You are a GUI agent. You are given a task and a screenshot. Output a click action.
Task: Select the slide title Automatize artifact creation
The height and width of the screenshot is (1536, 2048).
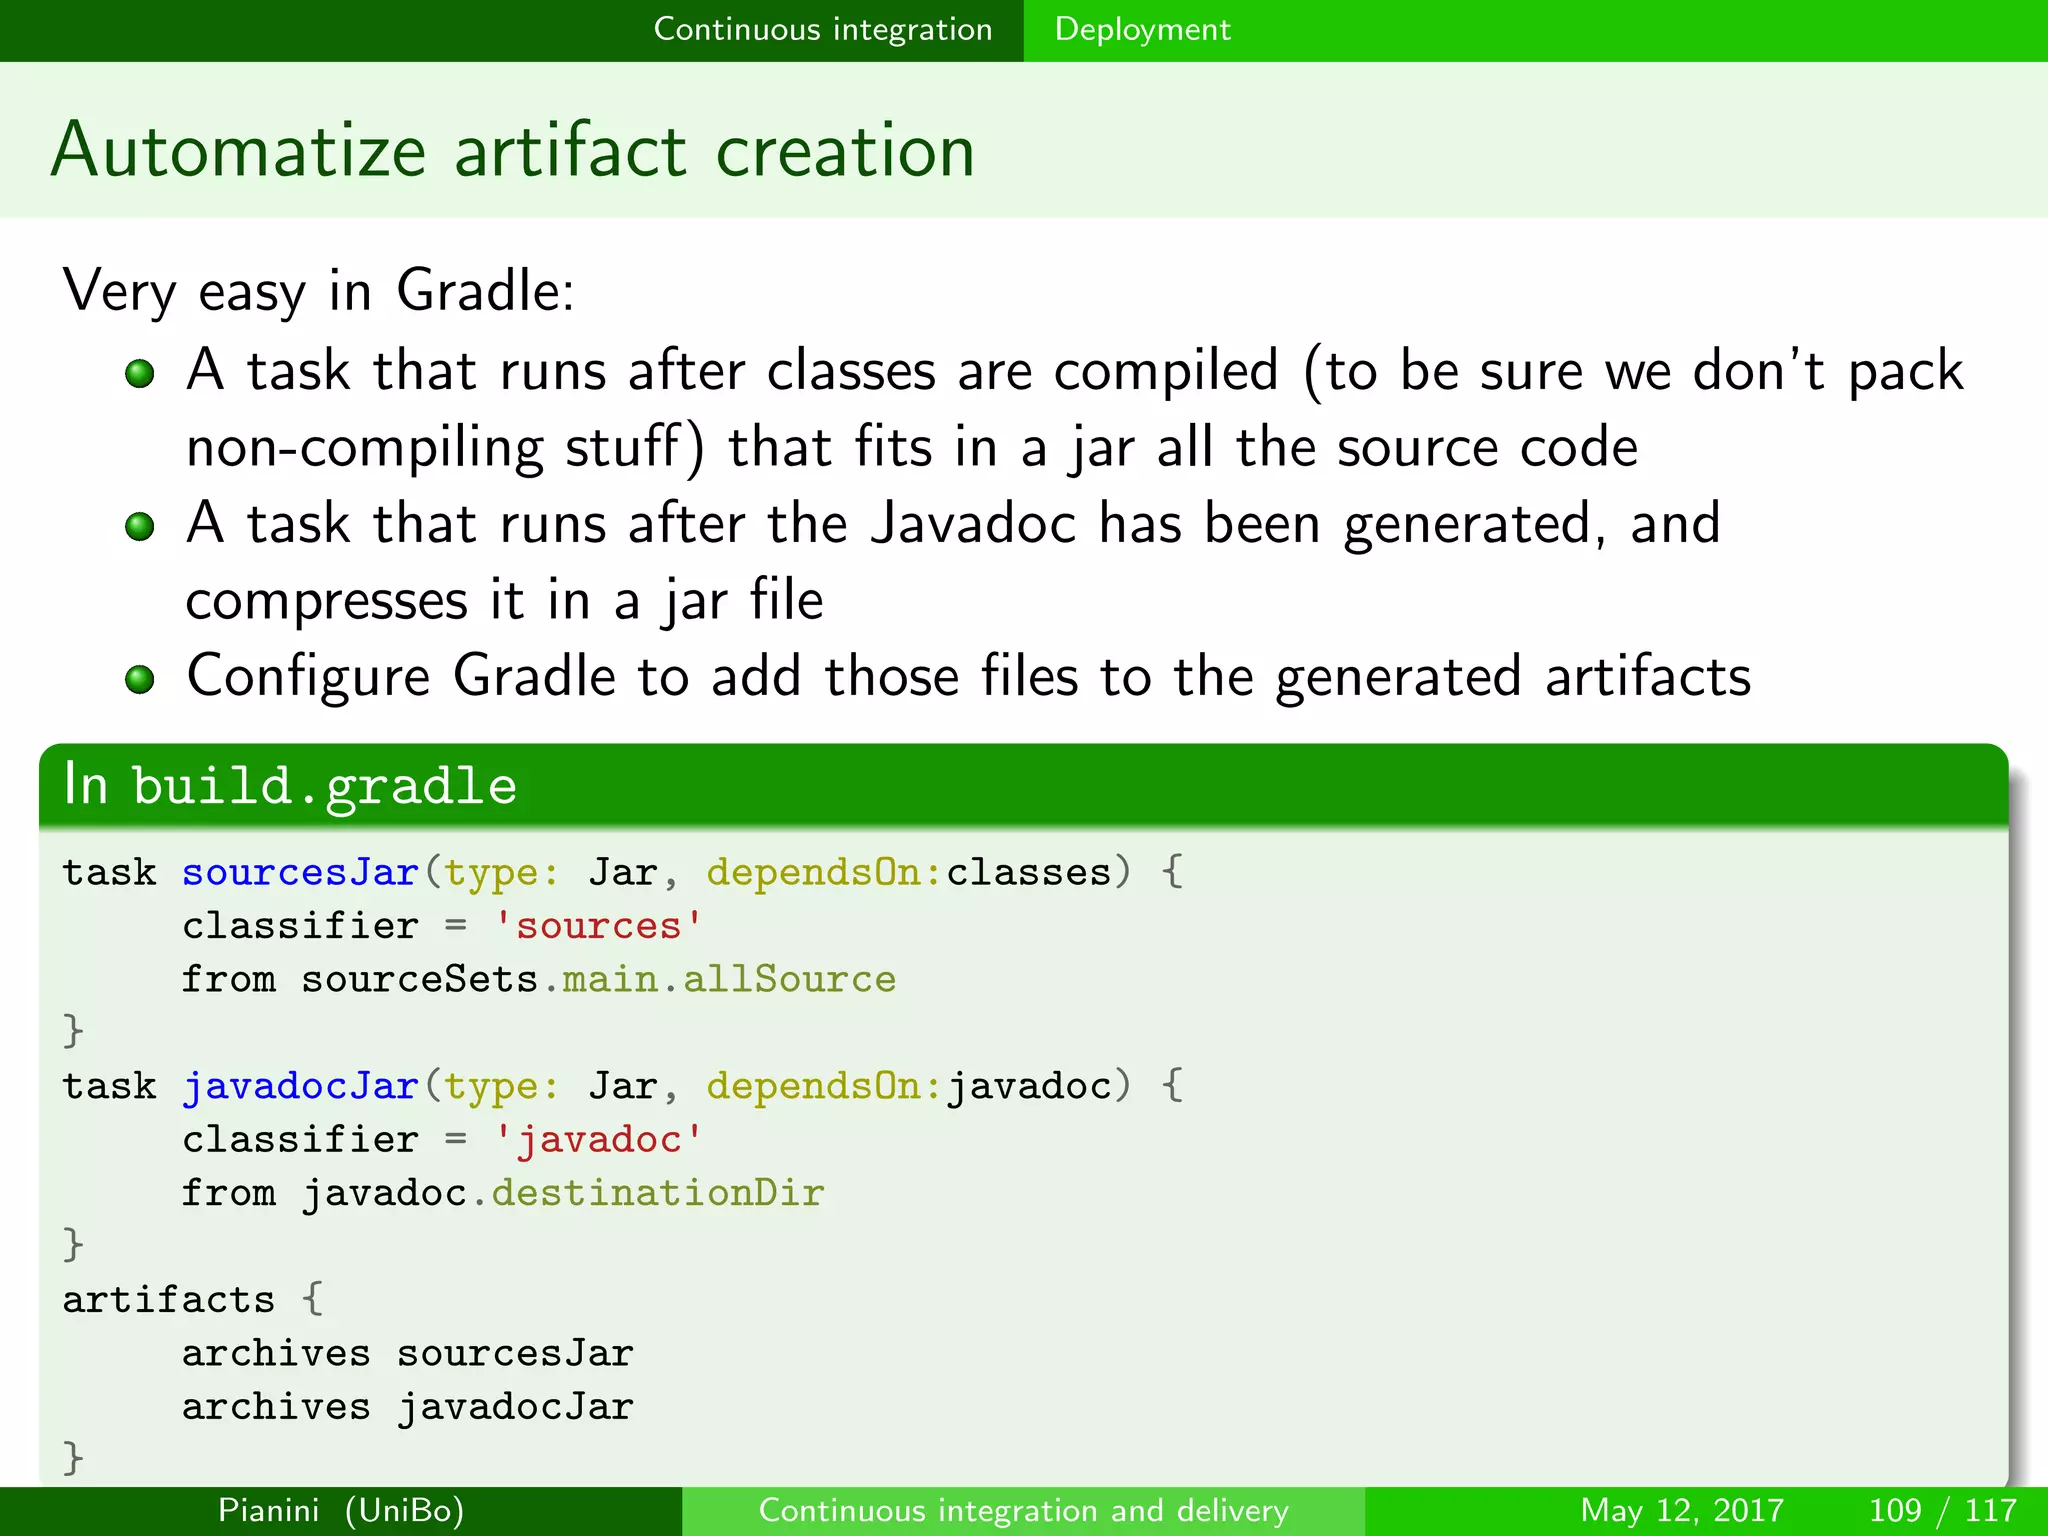click(x=513, y=151)
